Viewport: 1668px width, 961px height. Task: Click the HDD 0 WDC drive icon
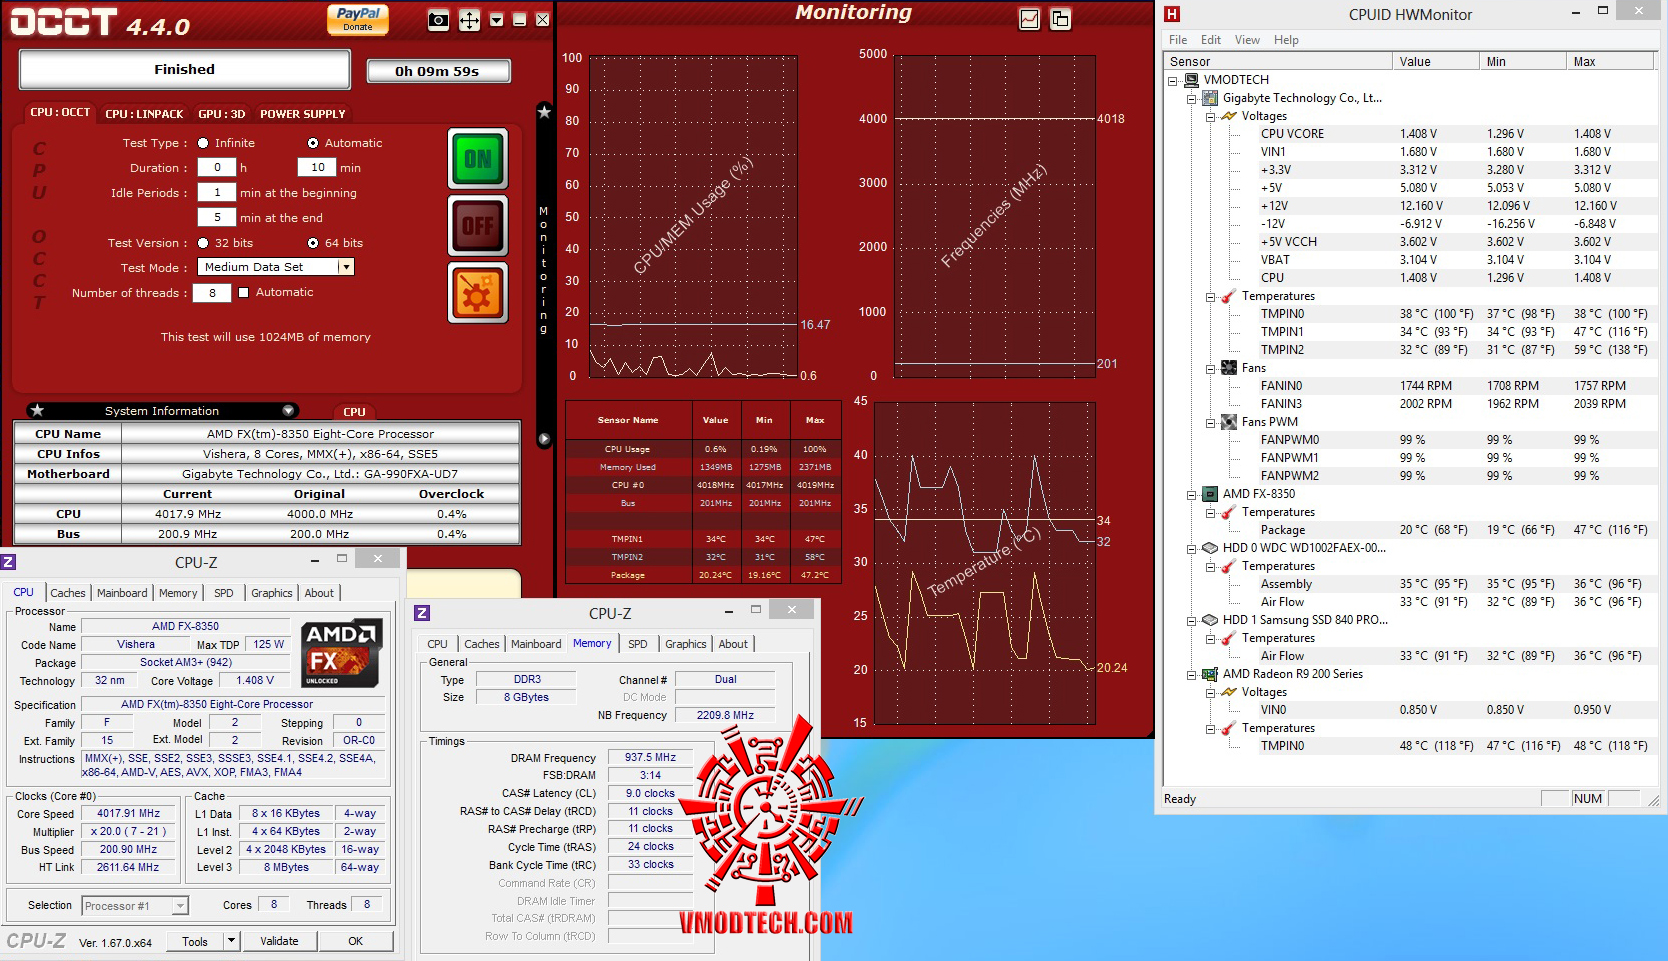pos(1210,548)
